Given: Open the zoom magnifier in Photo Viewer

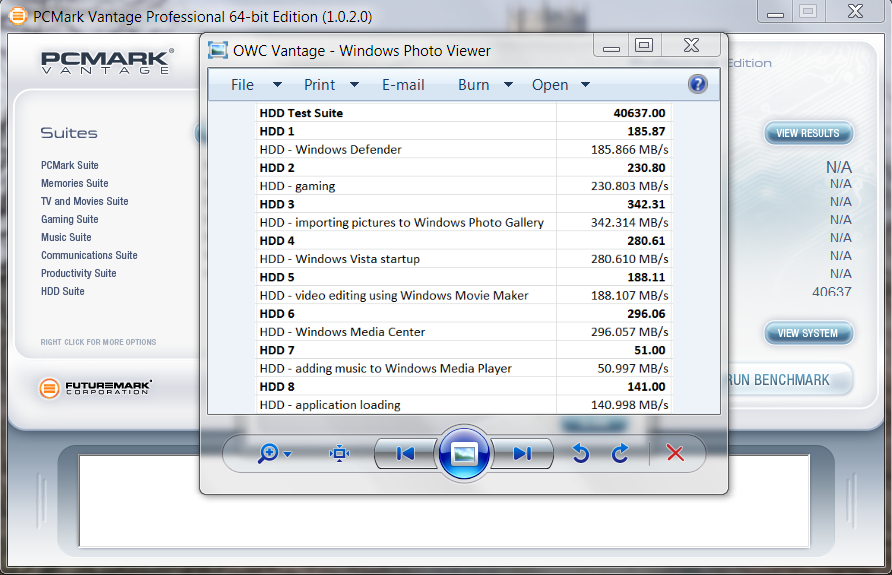Looking at the screenshot, I should click(269, 453).
